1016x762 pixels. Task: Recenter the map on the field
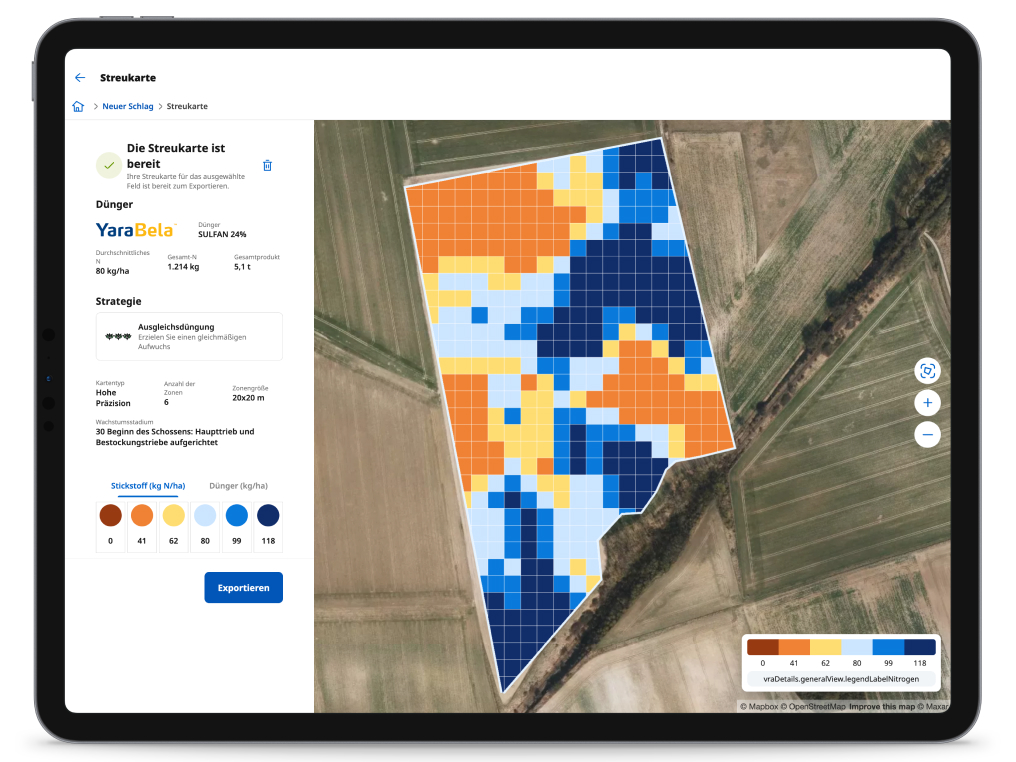[927, 371]
